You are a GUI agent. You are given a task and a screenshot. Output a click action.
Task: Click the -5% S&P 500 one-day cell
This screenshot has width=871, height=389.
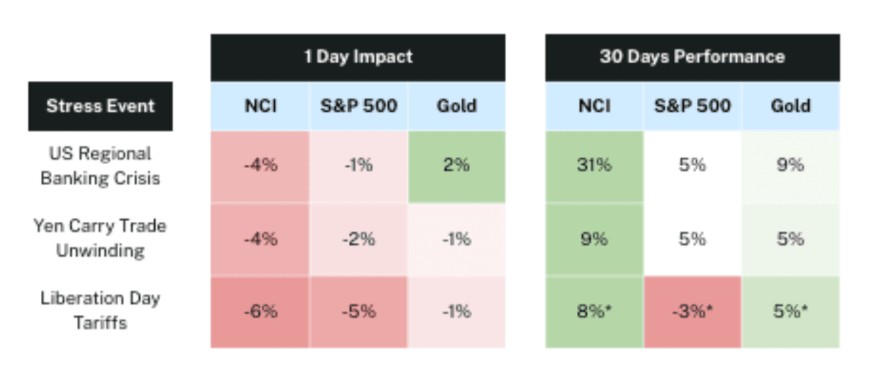pos(358,312)
